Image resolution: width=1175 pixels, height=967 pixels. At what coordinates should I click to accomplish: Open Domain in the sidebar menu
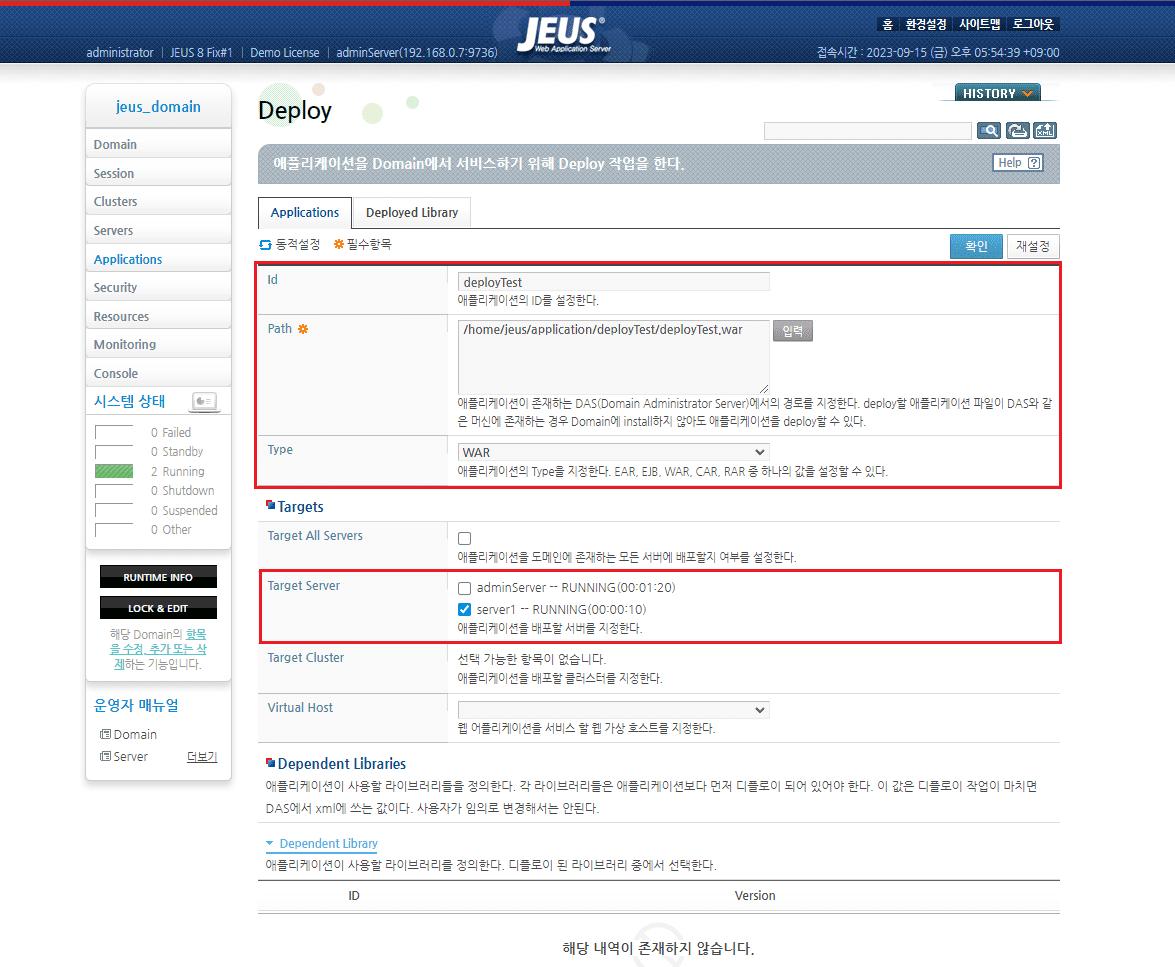click(x=158, y=144)
